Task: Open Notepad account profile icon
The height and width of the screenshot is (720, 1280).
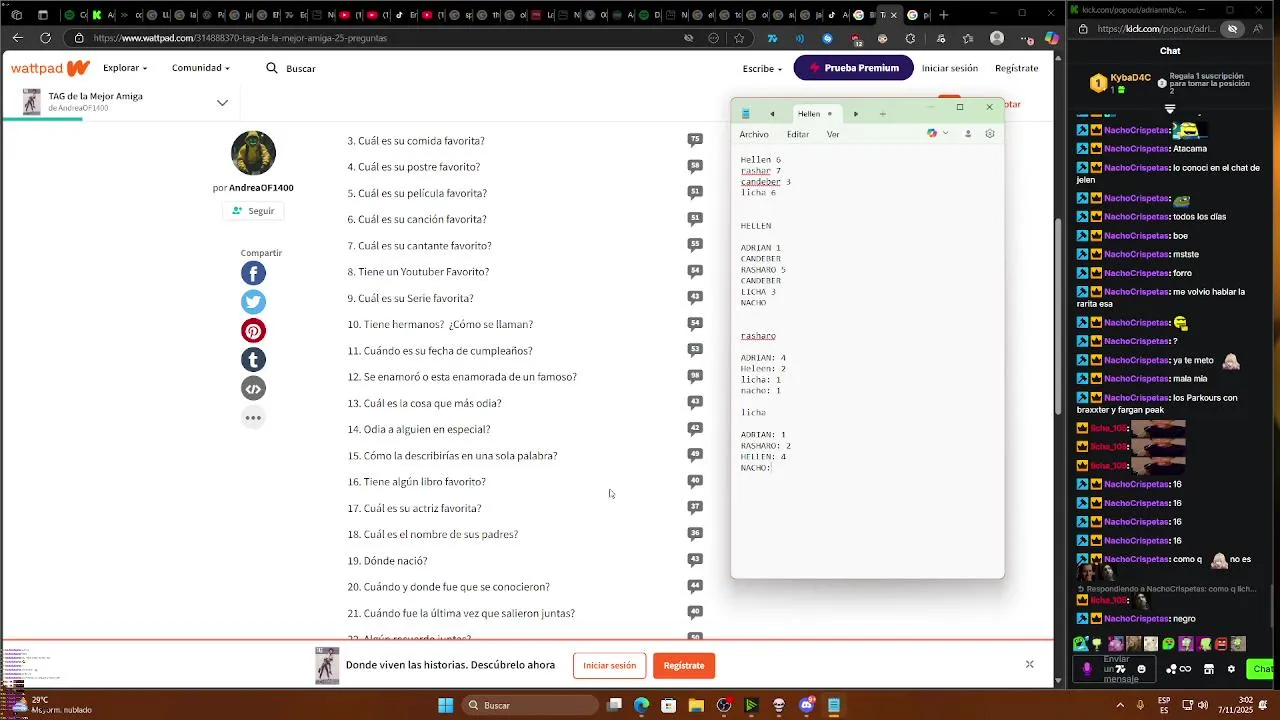Action: tap(967, 134)
